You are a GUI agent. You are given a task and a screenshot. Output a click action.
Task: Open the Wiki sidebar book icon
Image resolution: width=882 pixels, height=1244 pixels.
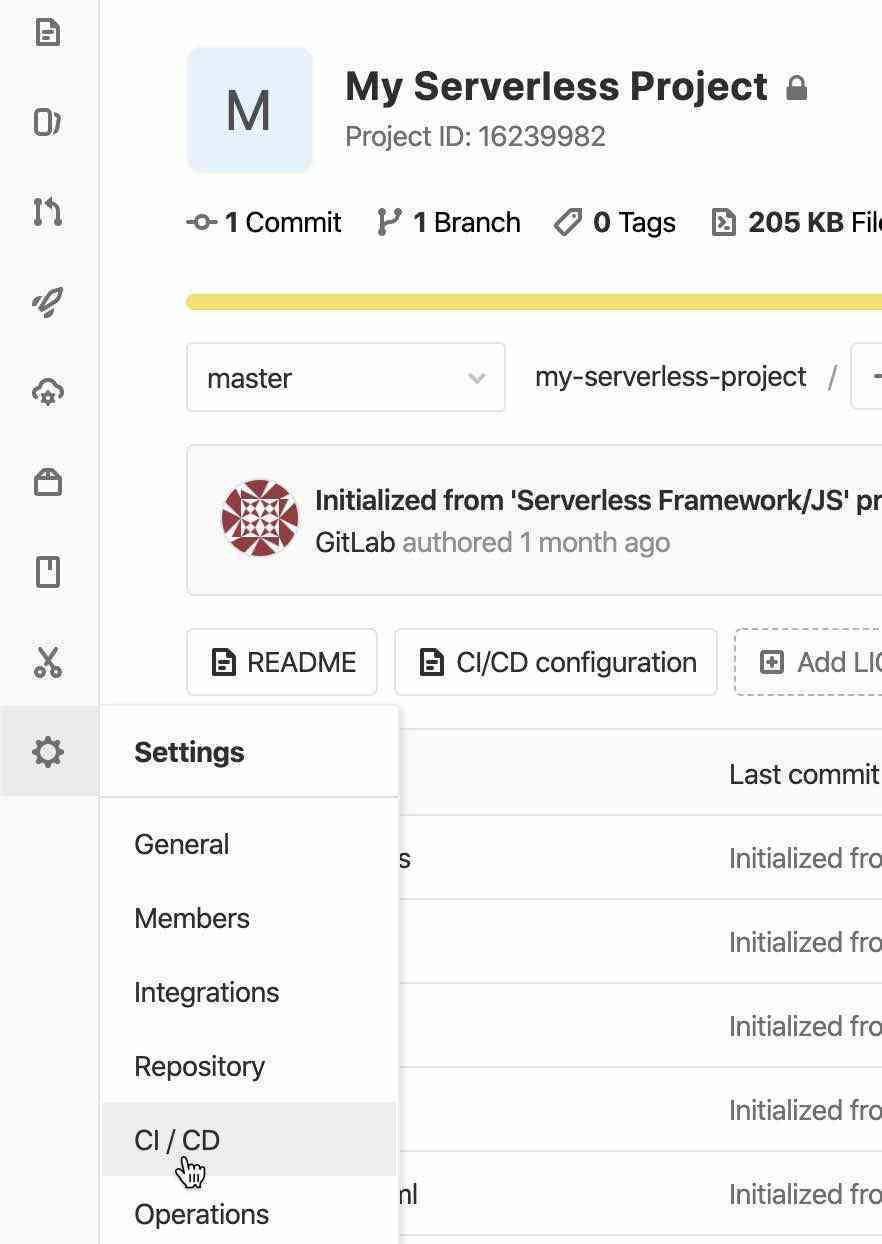47,572
